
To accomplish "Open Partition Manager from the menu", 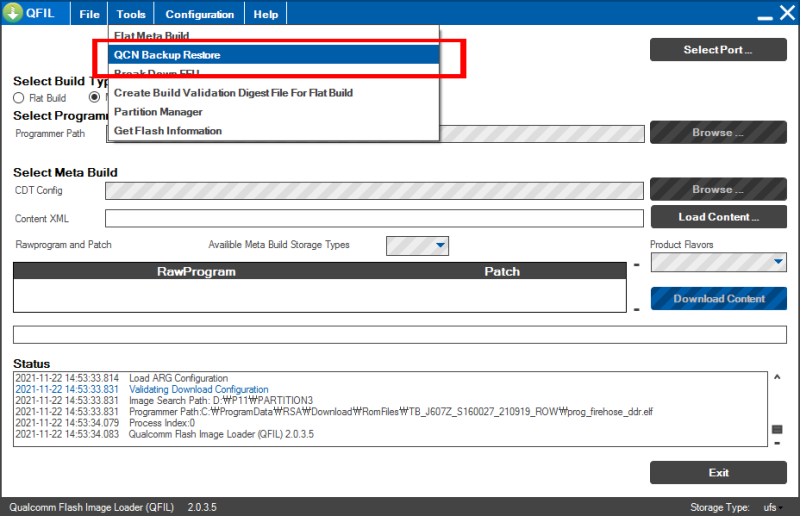I will coord(273,112).
